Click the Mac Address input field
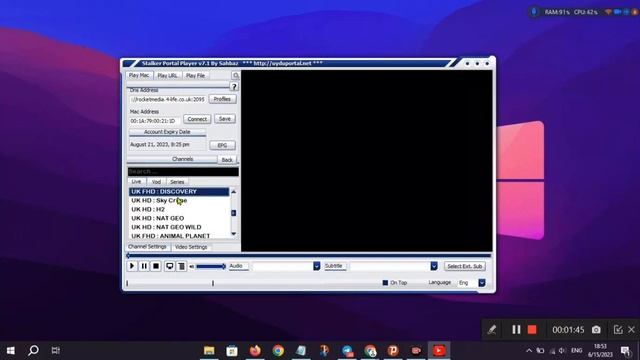 [x=155, y=121]
